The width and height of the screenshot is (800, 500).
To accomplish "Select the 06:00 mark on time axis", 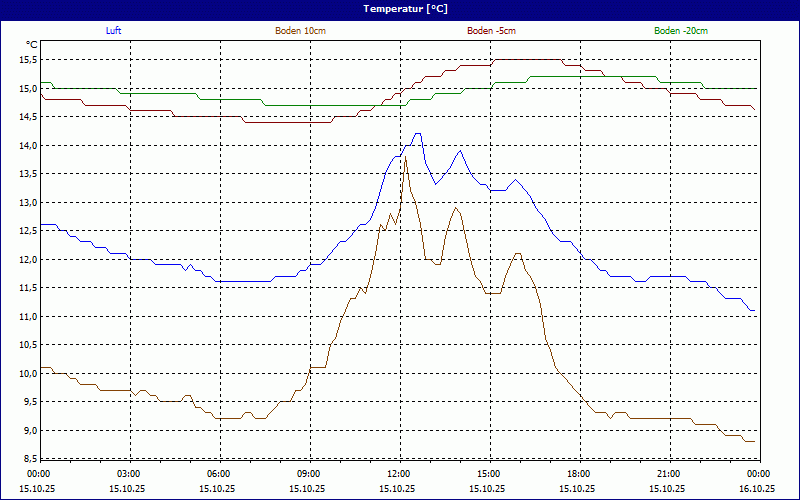I will pos(219,474).
